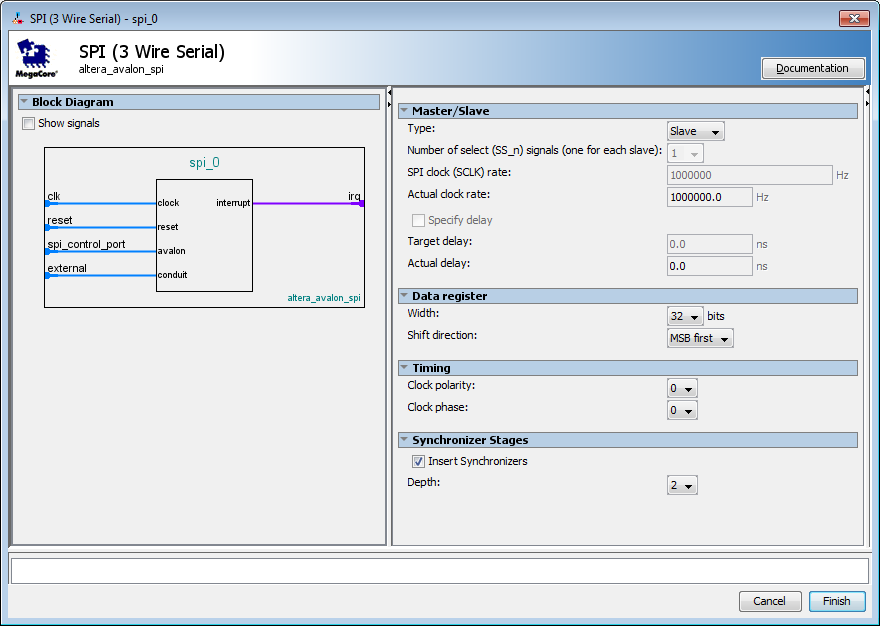This screenshot has width=880, height=626.
Task: Open the Type dropdown set to Slave
Action: (x=695, y=131)
